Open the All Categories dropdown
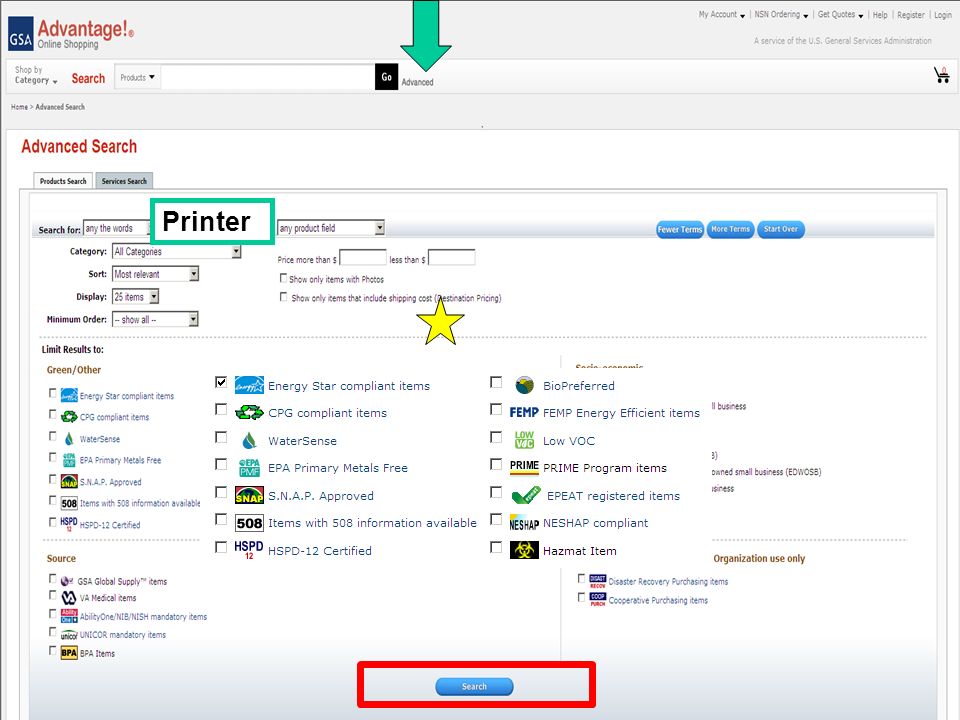The height and width of the screenshot is (720, 960). 177,252
